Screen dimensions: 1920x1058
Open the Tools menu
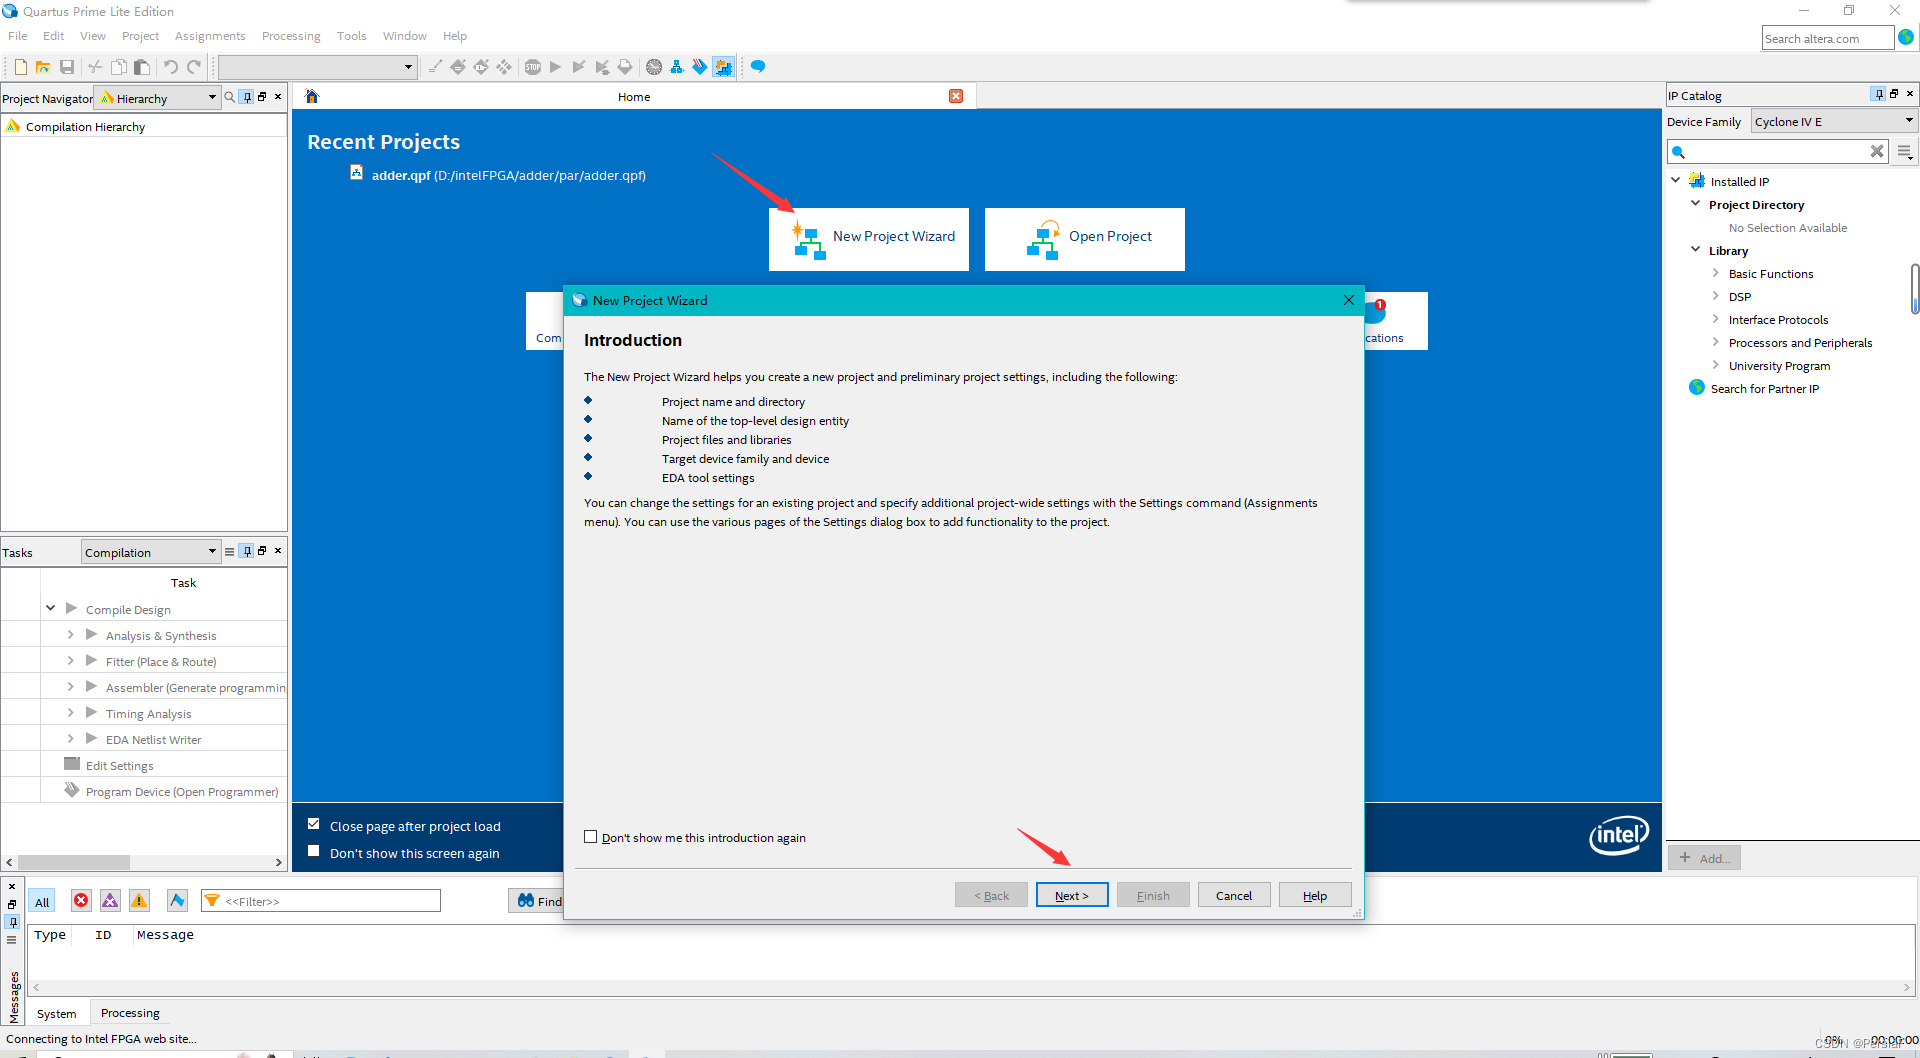coord(351,36)
